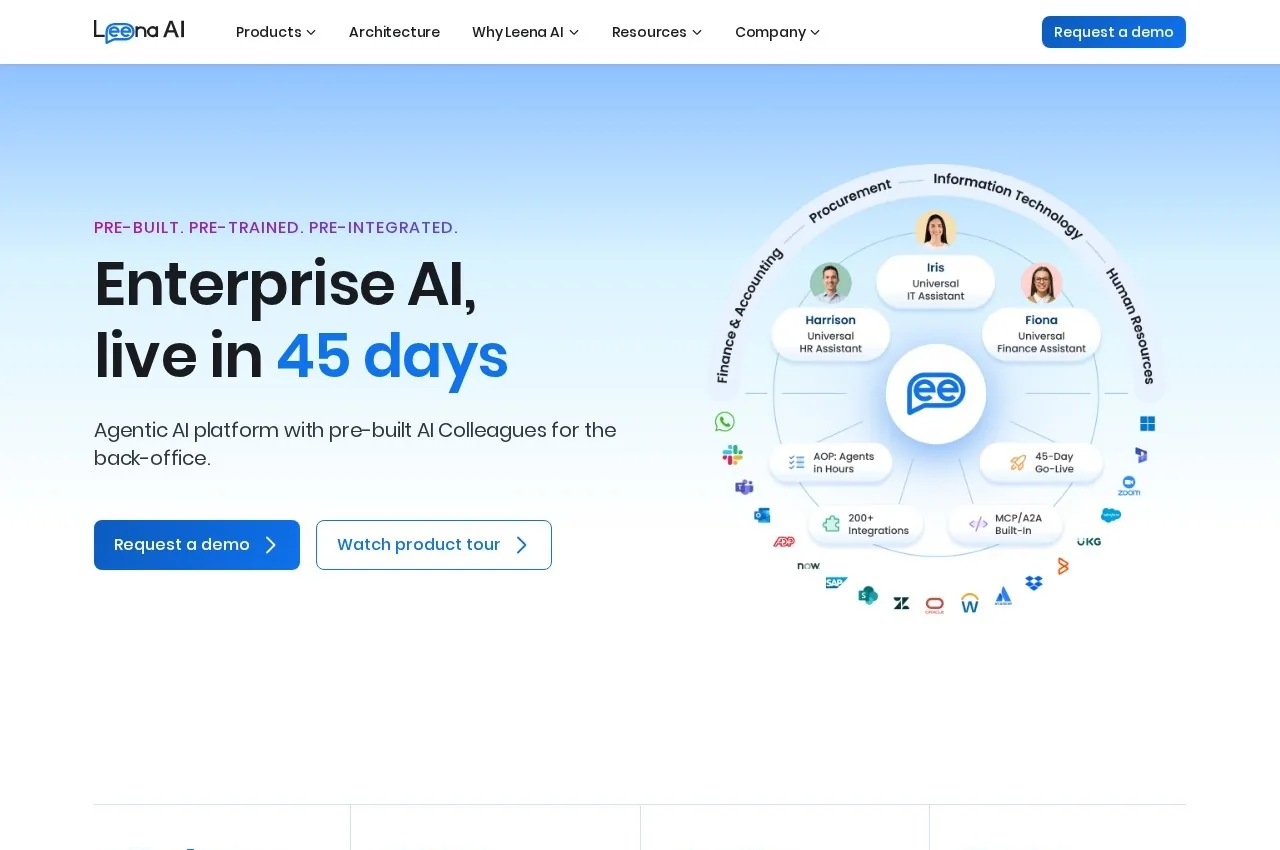Click the central Leena chat-bubble logo
This screenshot has width=1280, height=850.
(936, 393)
